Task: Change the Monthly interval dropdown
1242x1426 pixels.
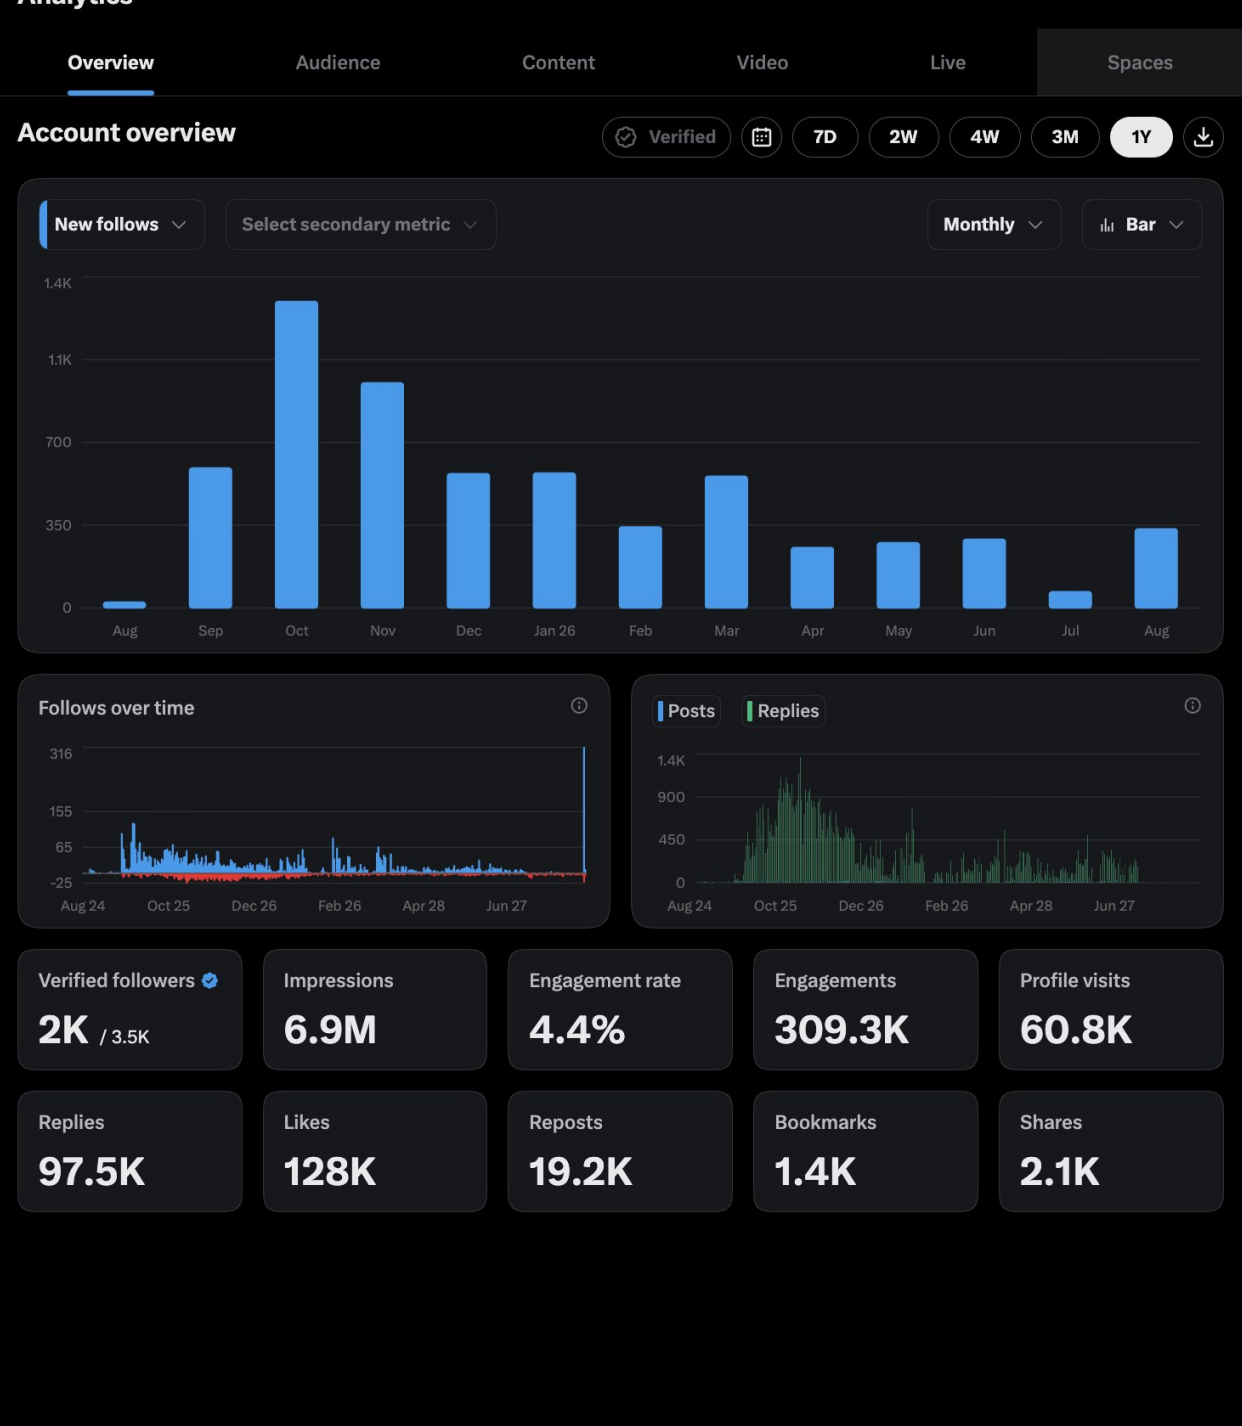Action: tap(994, 225)
